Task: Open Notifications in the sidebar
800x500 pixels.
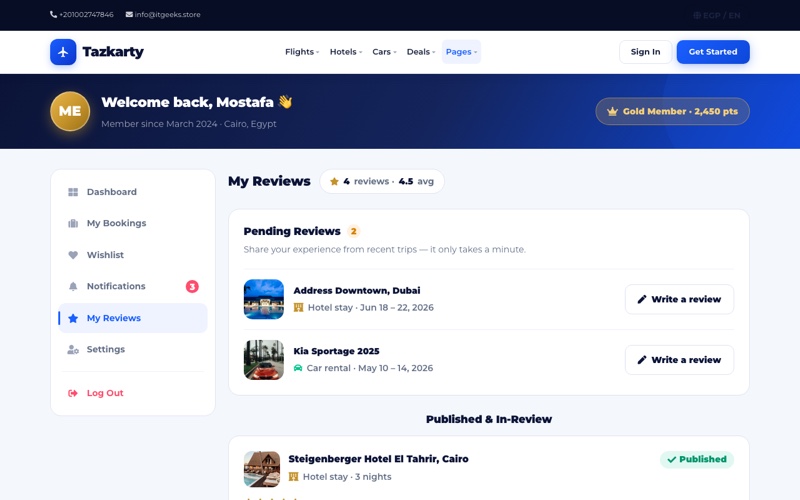Action: tap(133, 286)
